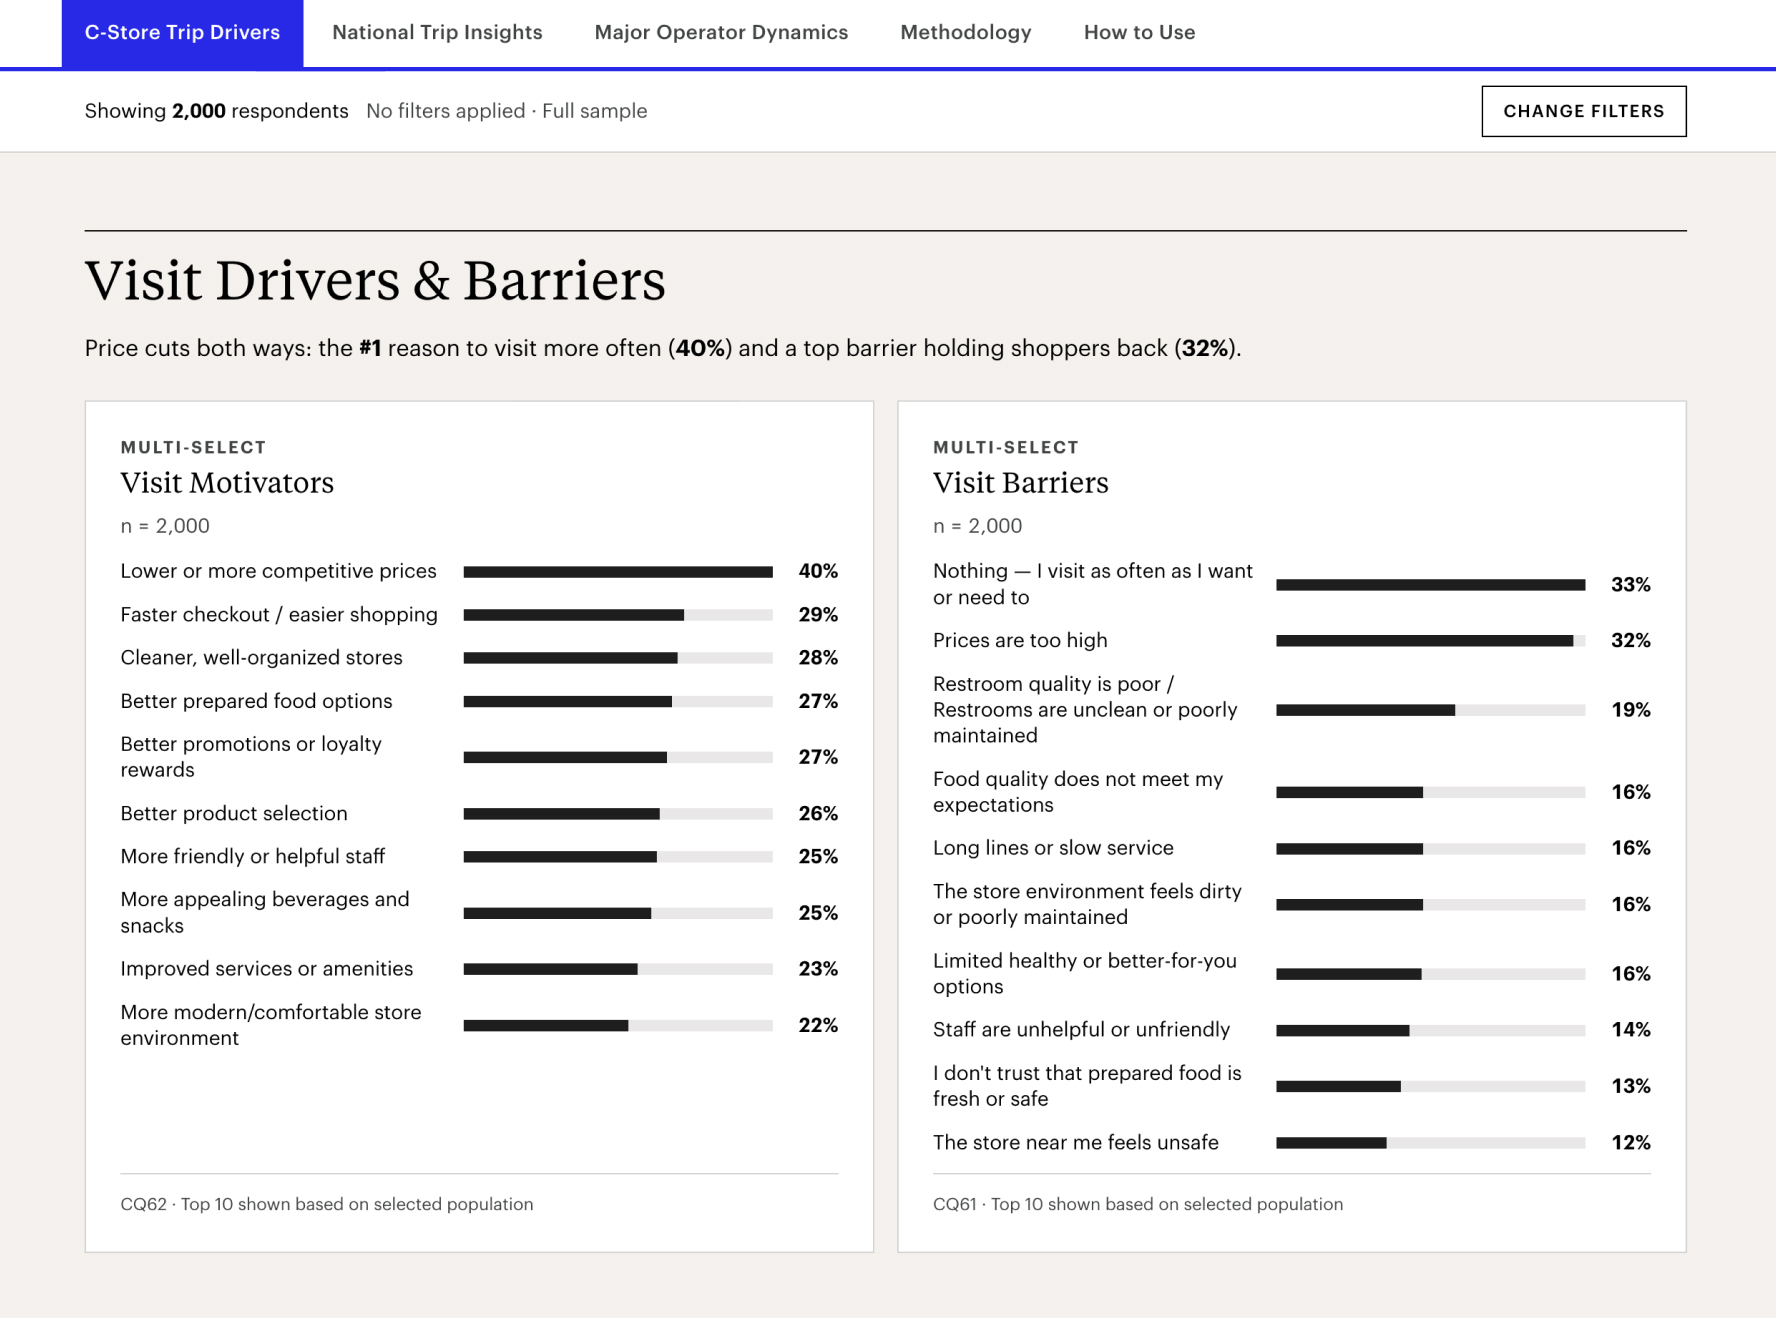Click the Change Filters button
Viewport: 1776px width, 1318px height.
click(1583, 111)
